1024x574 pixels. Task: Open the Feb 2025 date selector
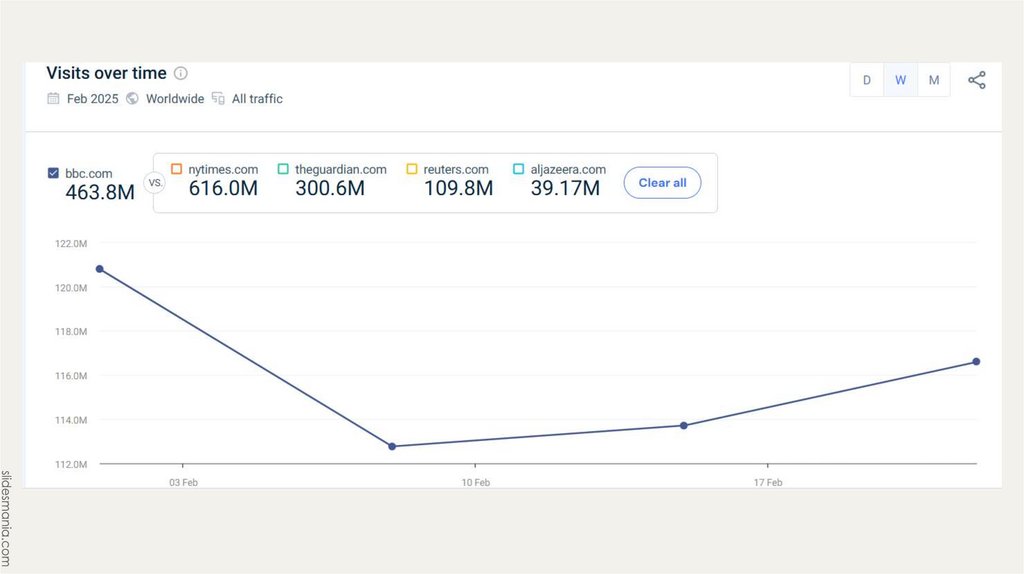click(92, 99)
